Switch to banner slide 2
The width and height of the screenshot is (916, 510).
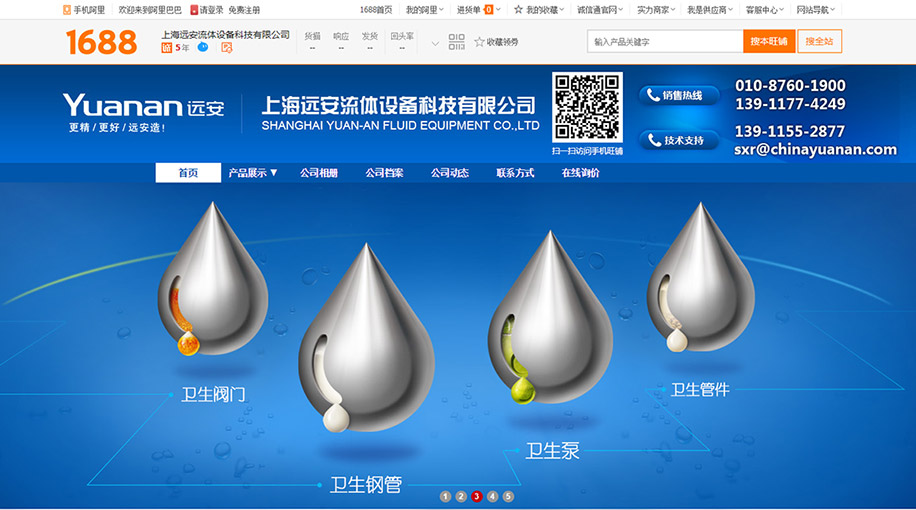[x=461, y=496]
